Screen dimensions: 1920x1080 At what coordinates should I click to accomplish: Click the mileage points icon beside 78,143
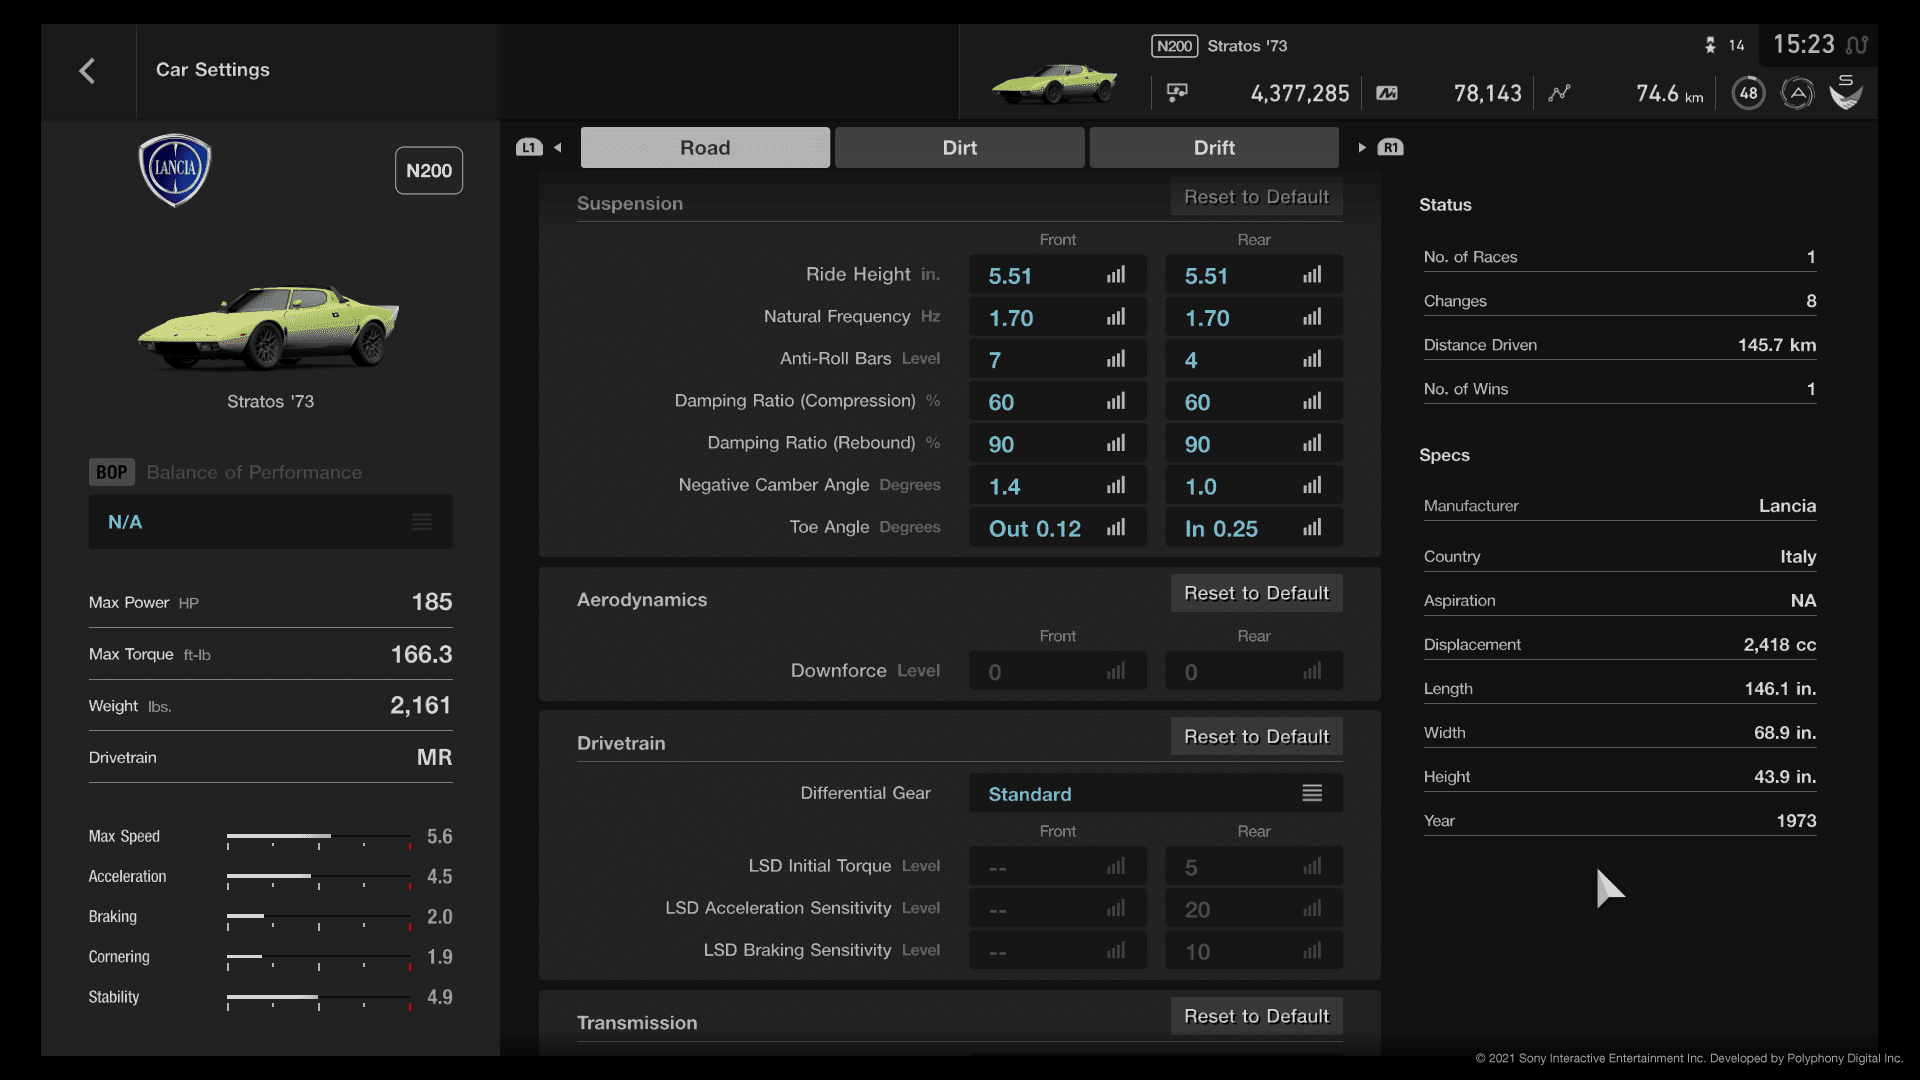point(1387,93)
